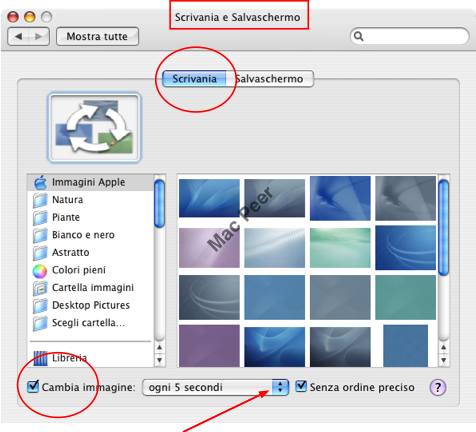Image resolution: width=476 pixels, height=432 pixels.
Task: Select the Desktop Pictures folder entry
Action: point(91,305)
